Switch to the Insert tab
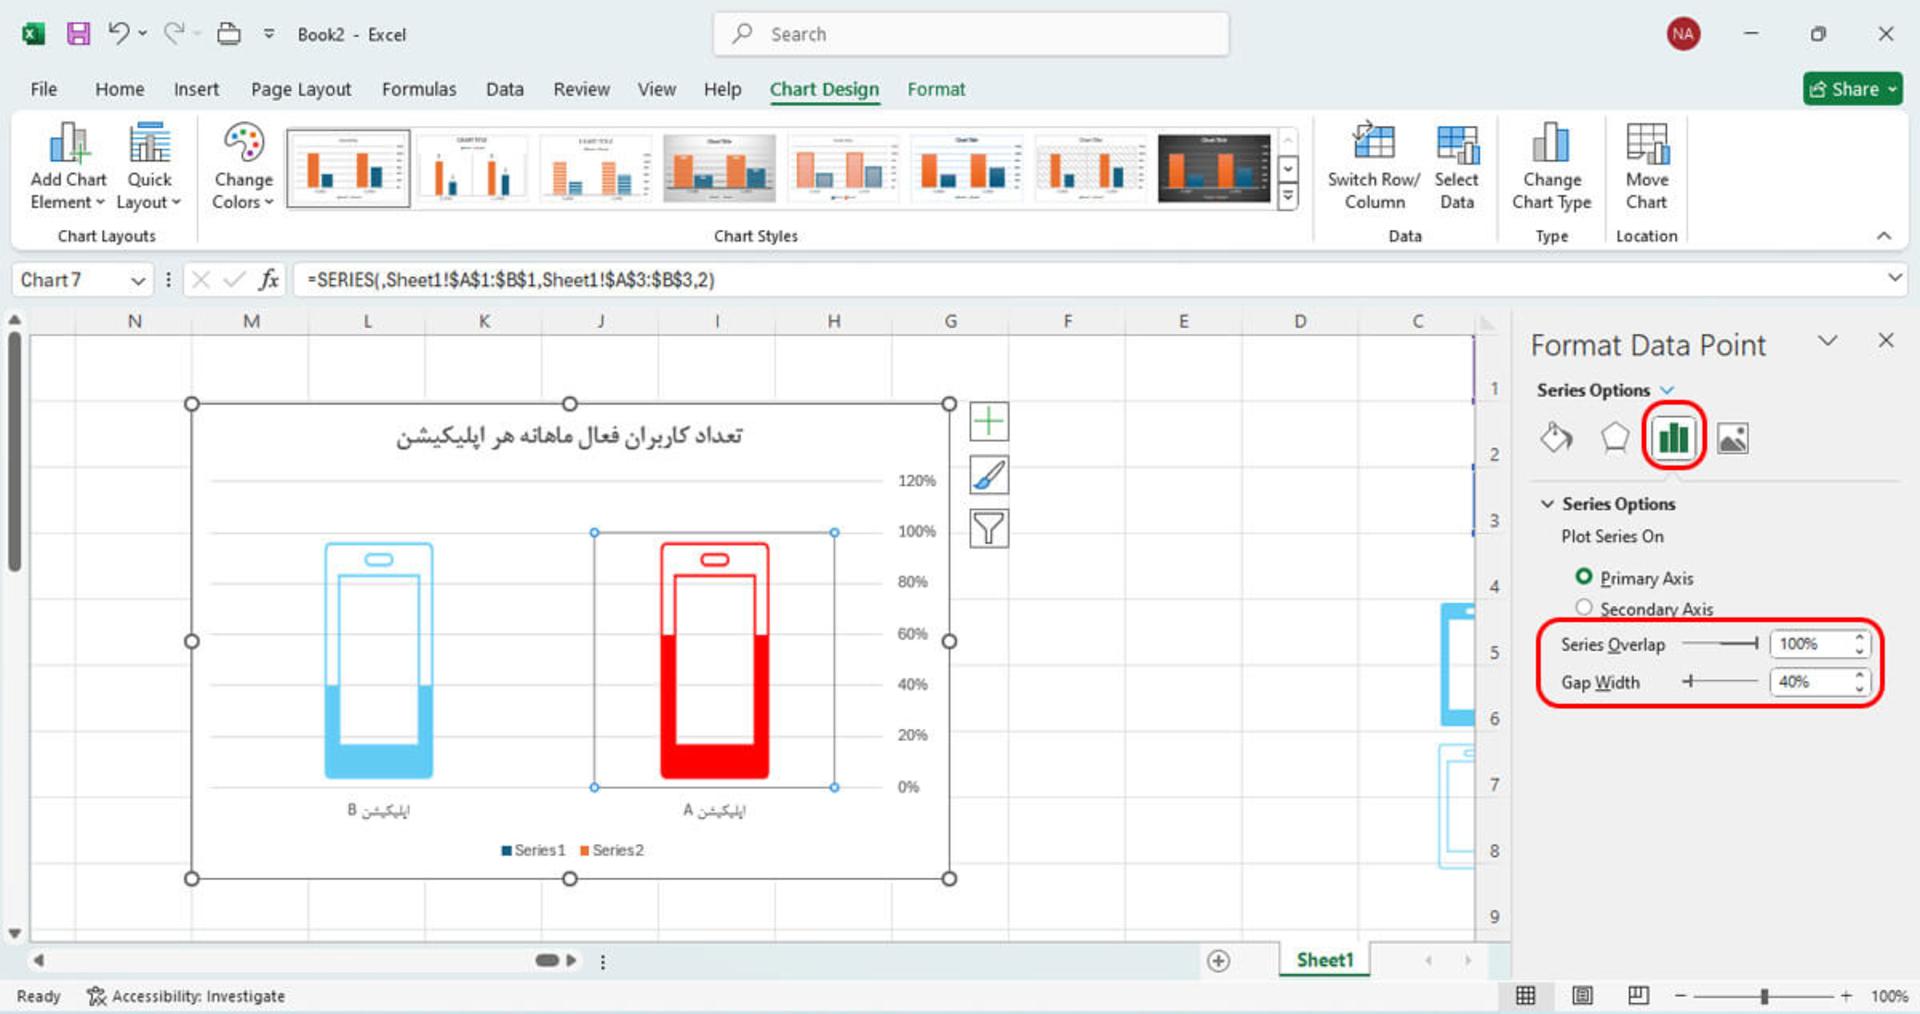 (x=196, y=89)
